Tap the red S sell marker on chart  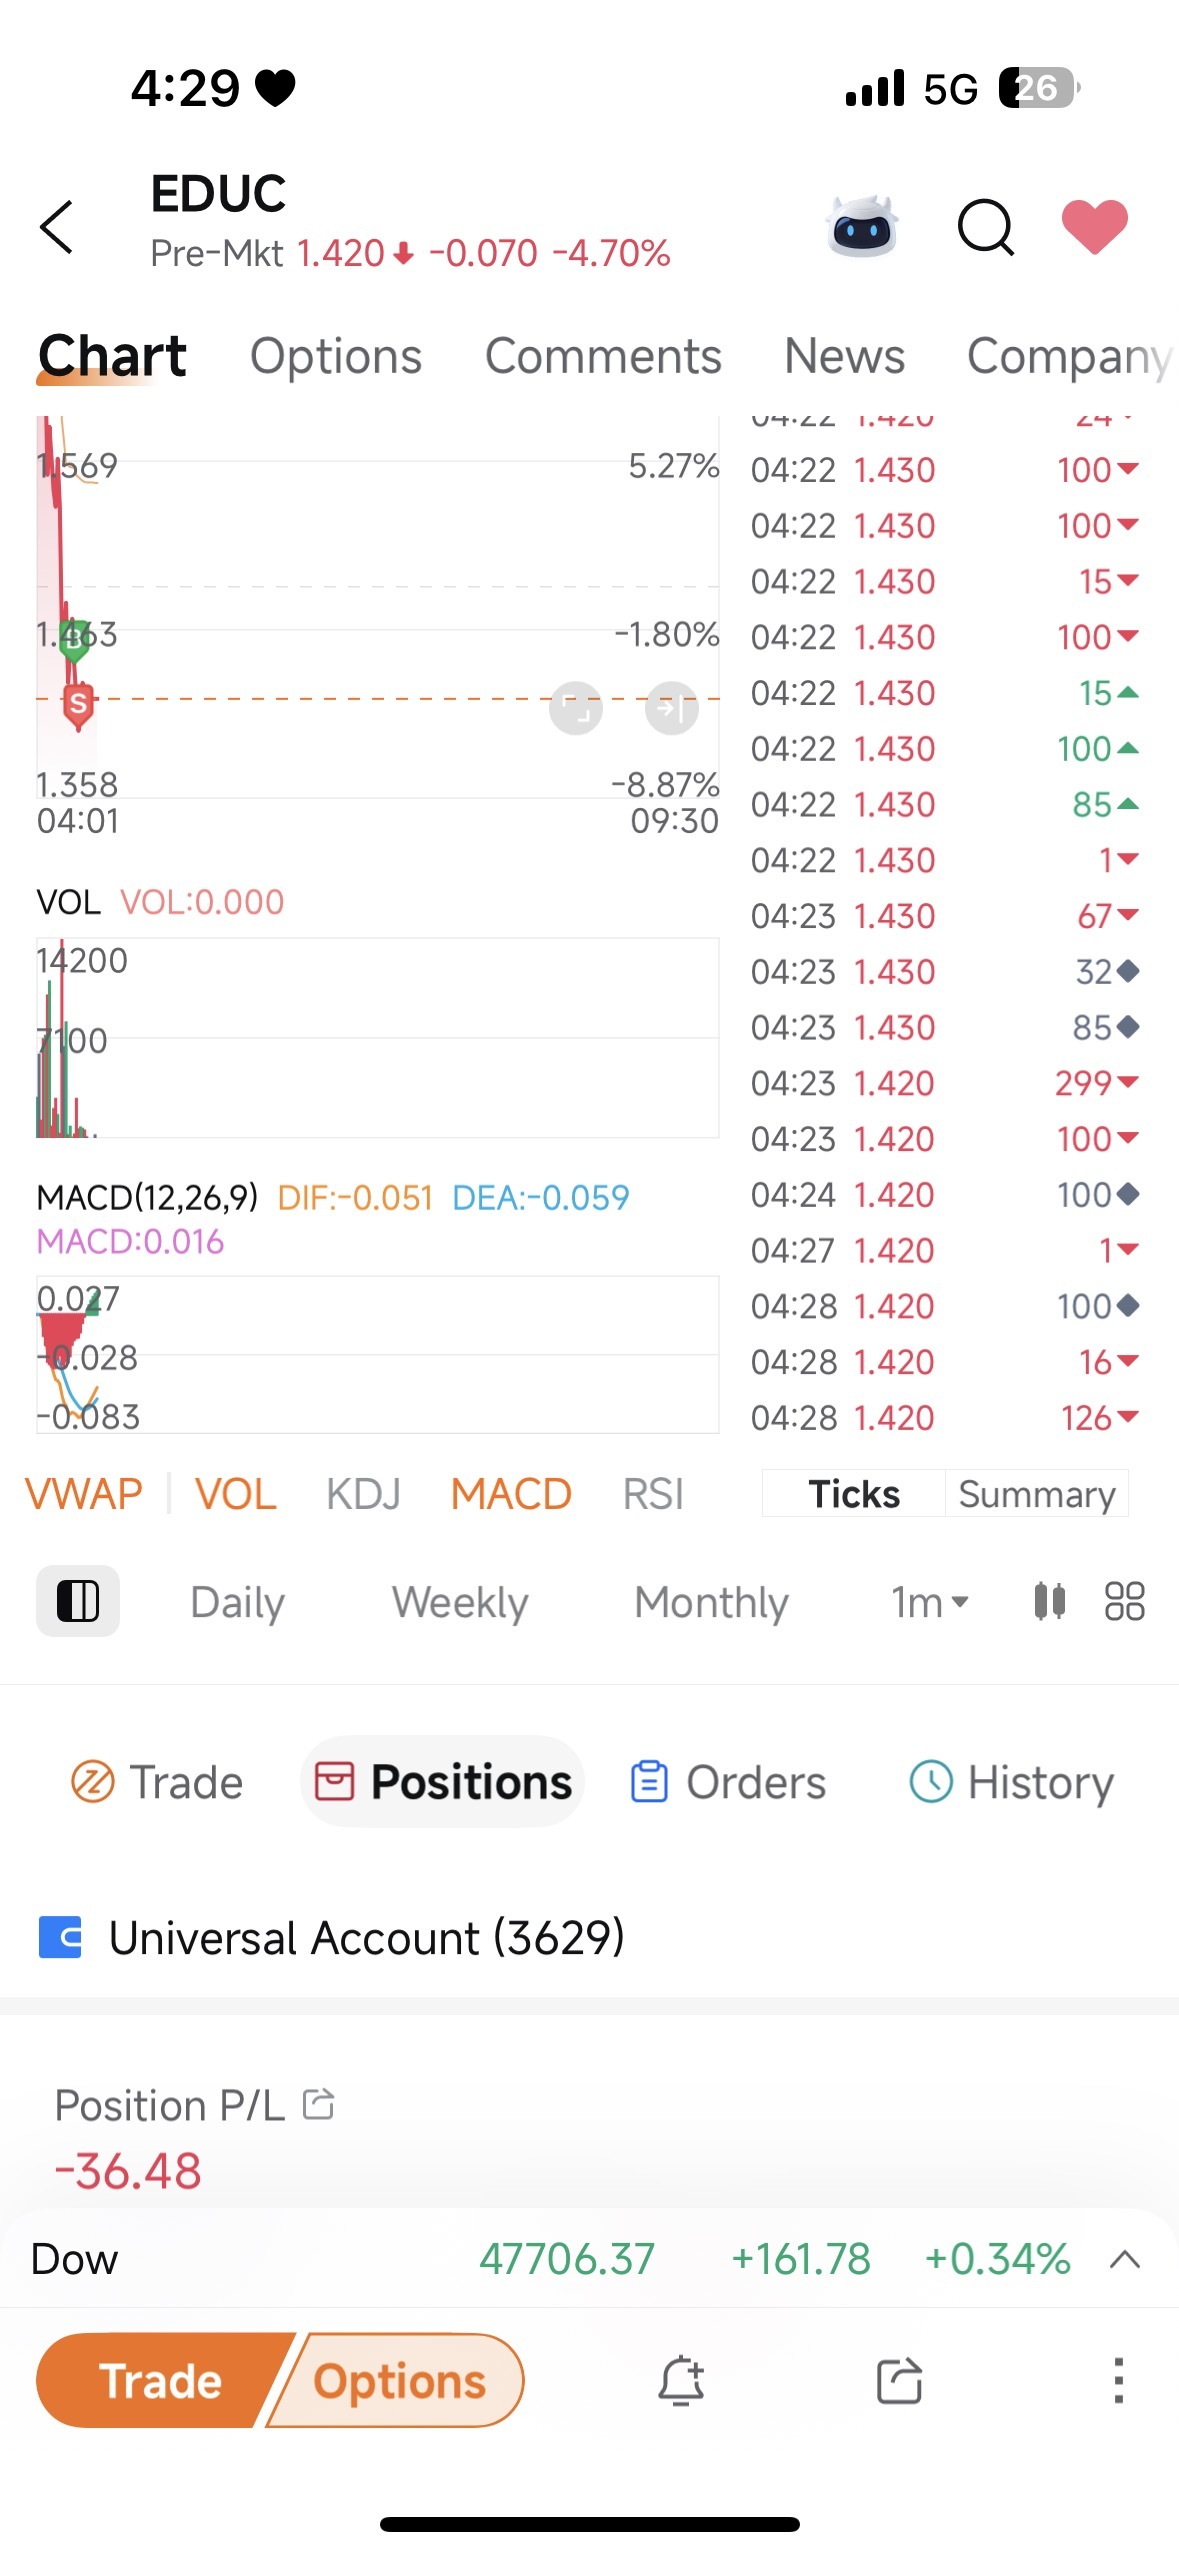coord(78,706)
